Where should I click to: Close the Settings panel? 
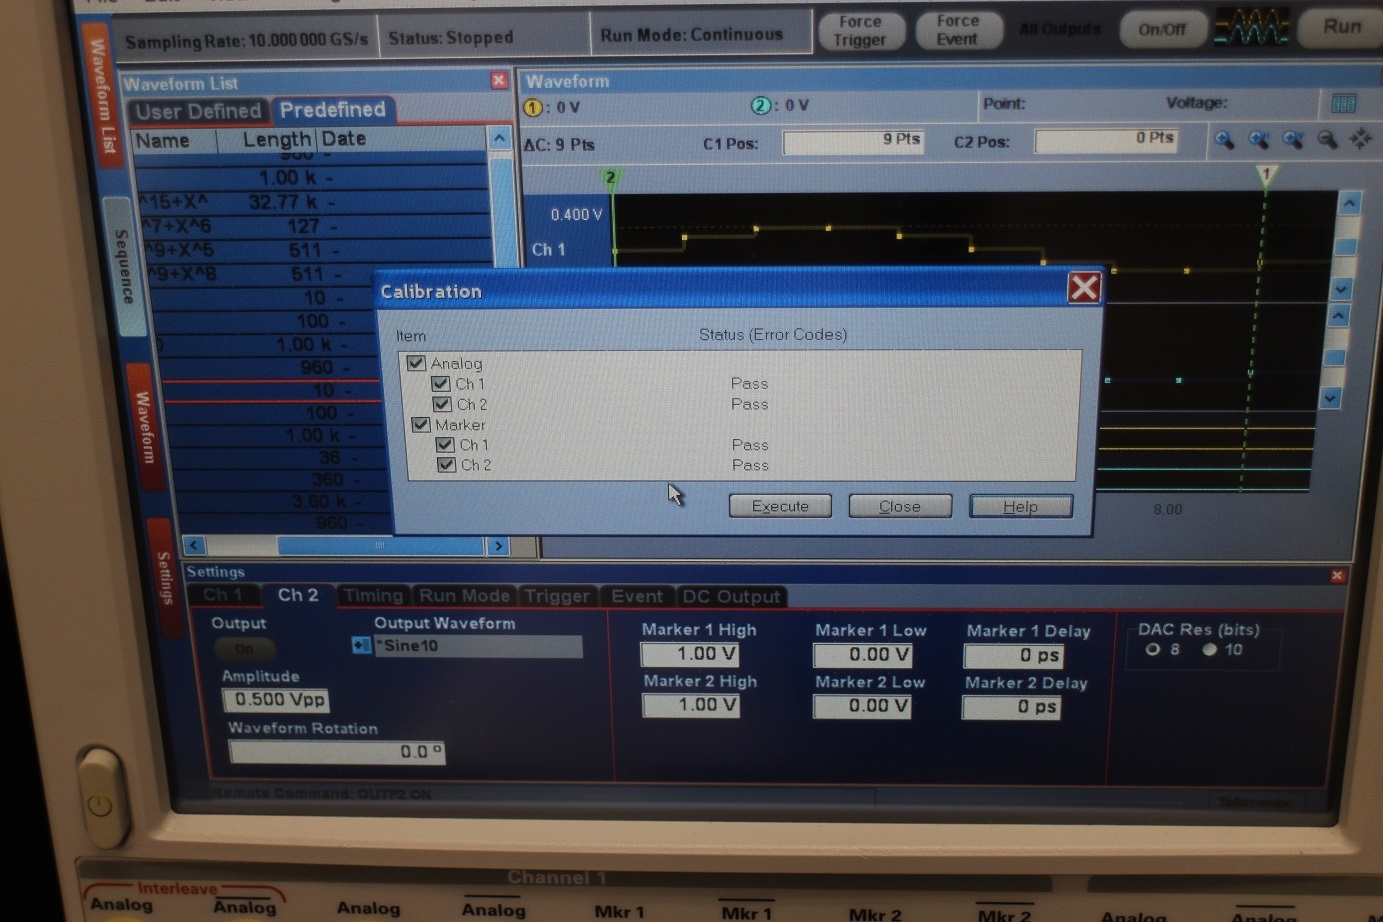1337,575
